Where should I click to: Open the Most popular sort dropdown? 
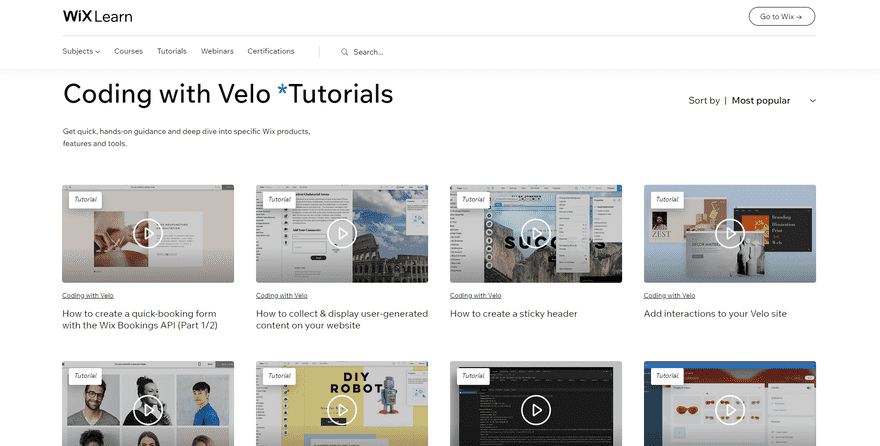(x=761, y=100)
